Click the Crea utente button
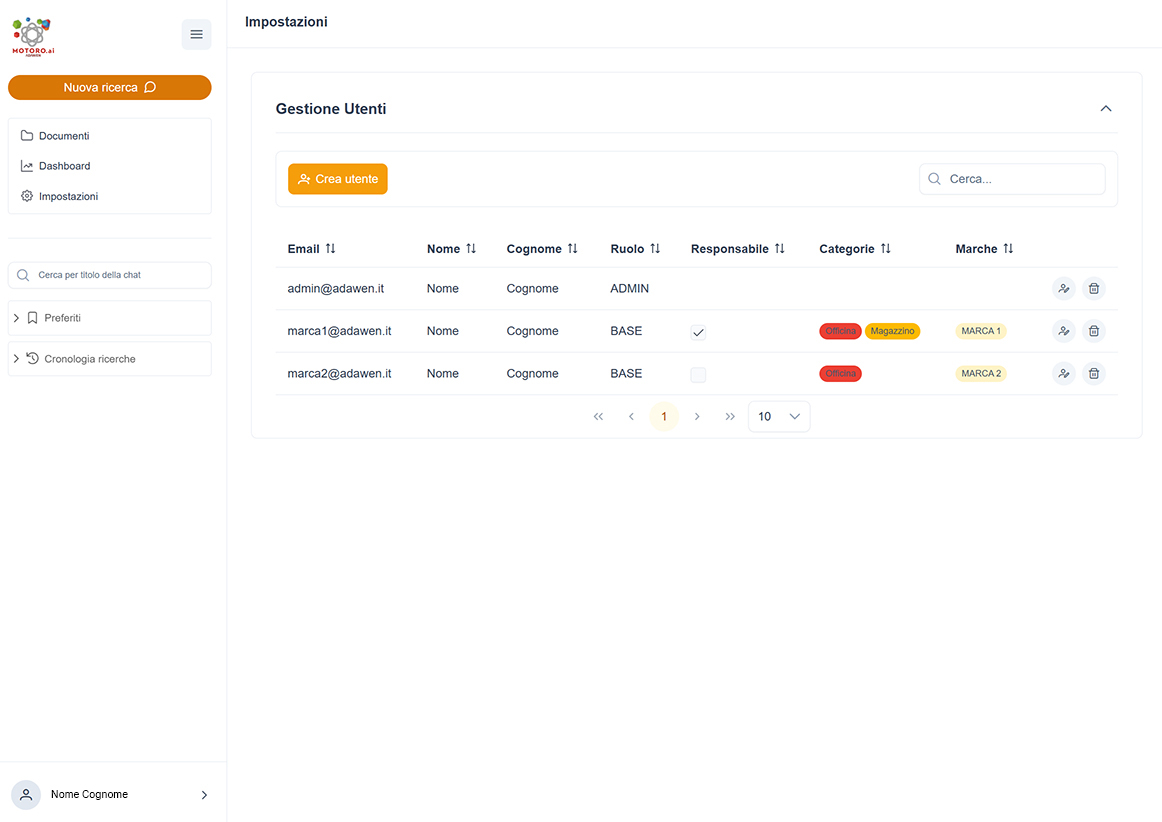1162x822 pixels. 338,179
